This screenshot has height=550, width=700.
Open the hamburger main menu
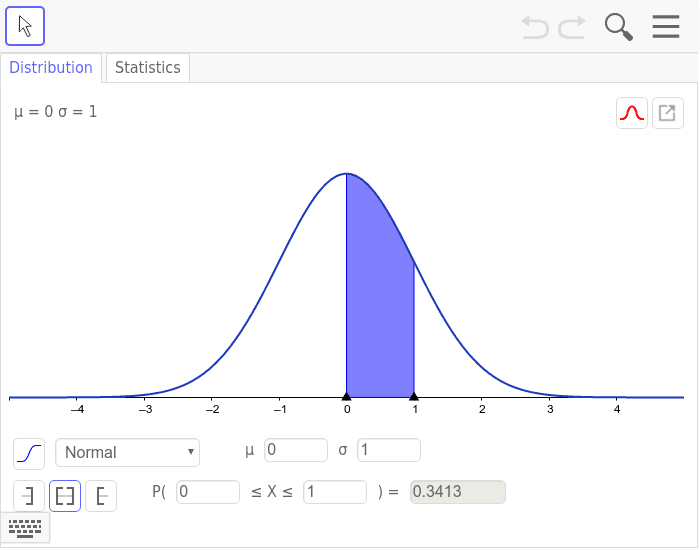666,26
